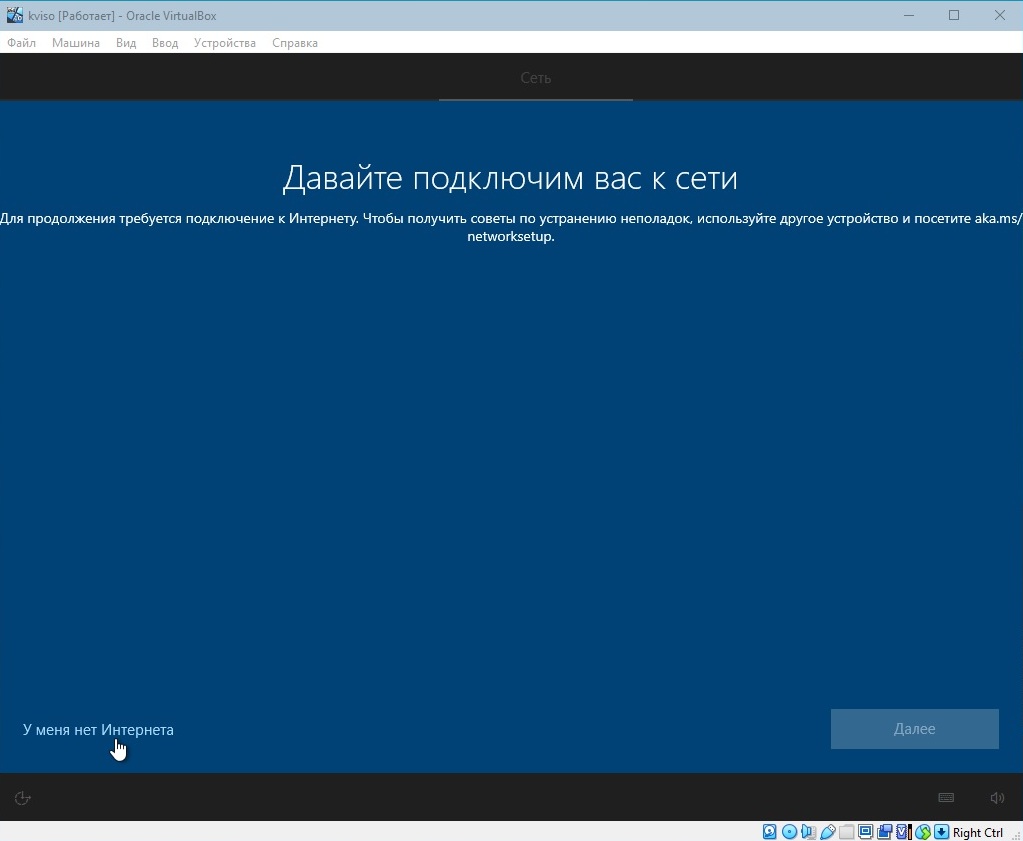
Task: Click the two overlapping screens status icon
Action: point(884,832)
